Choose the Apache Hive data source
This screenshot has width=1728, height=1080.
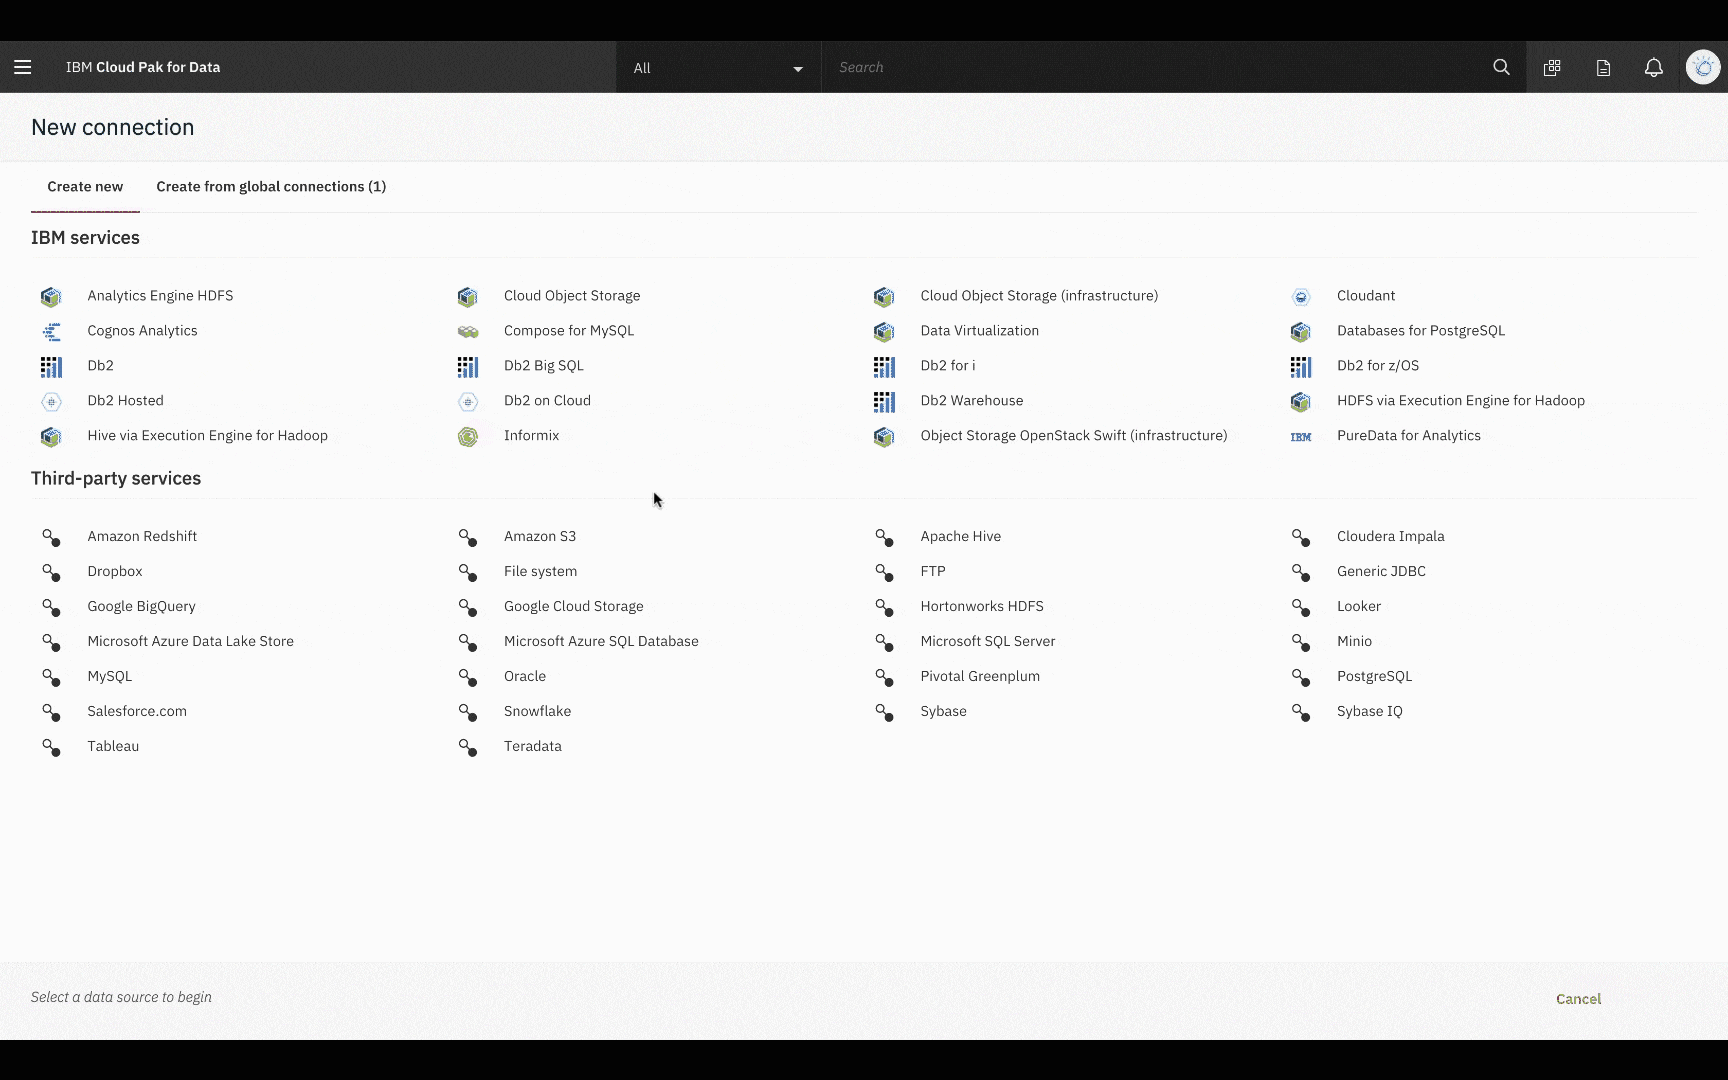tap(960, 536)
